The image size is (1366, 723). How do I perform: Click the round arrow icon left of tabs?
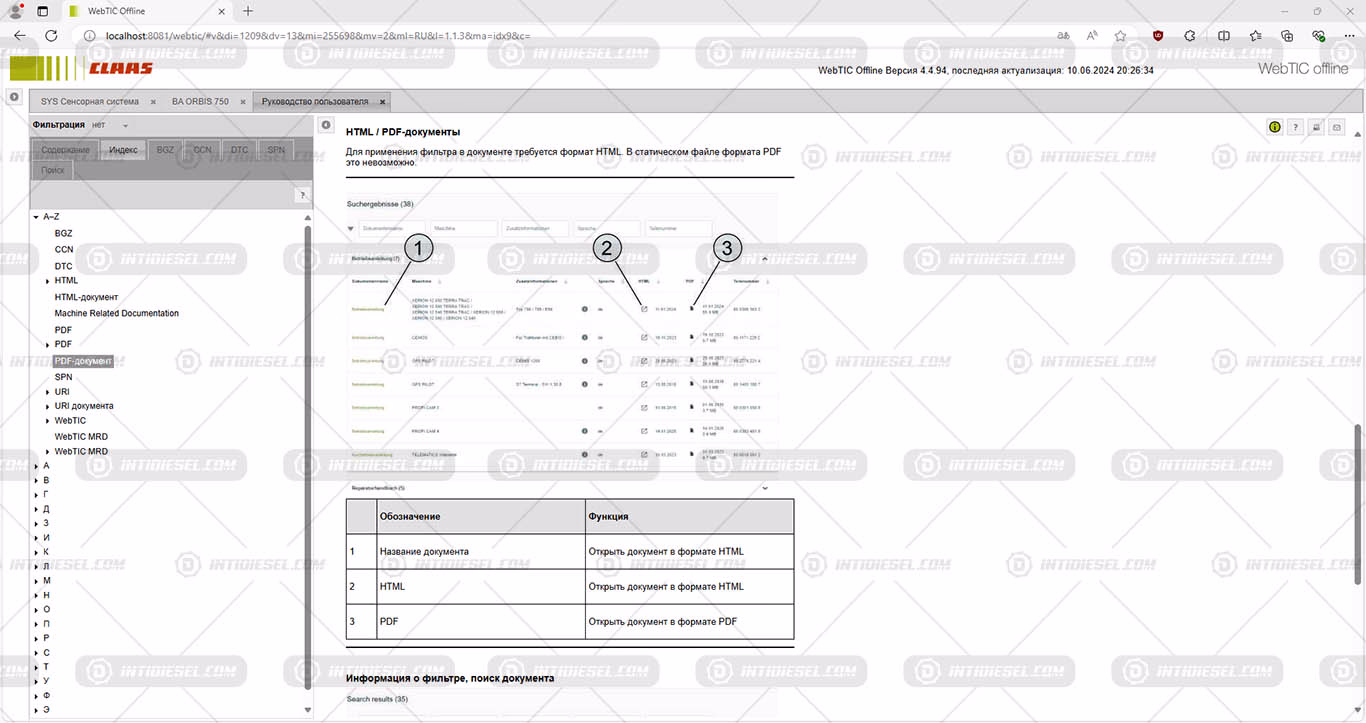click(14, 97)
